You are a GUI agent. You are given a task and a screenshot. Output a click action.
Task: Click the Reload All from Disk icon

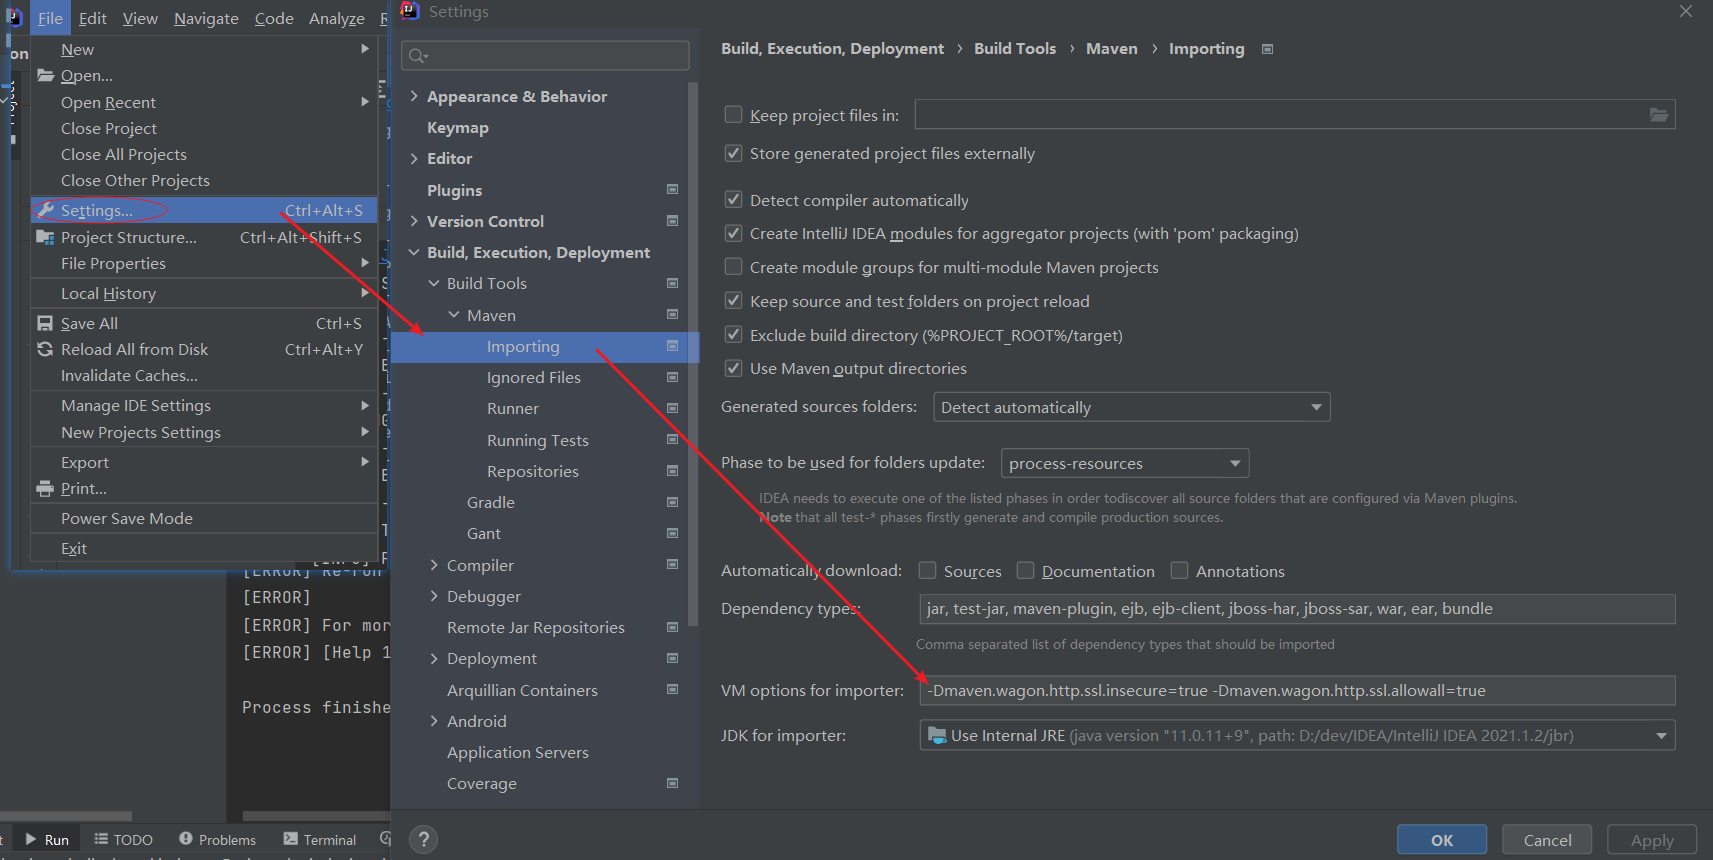pos(45,349)
